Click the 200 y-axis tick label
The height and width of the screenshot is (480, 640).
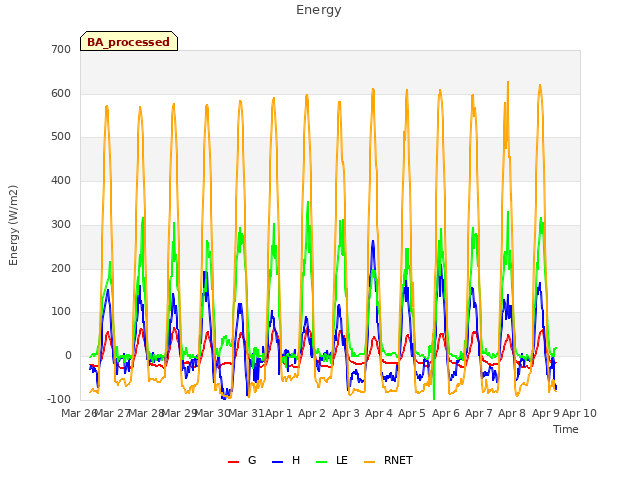pyautogui.click(x=61, y=269)
